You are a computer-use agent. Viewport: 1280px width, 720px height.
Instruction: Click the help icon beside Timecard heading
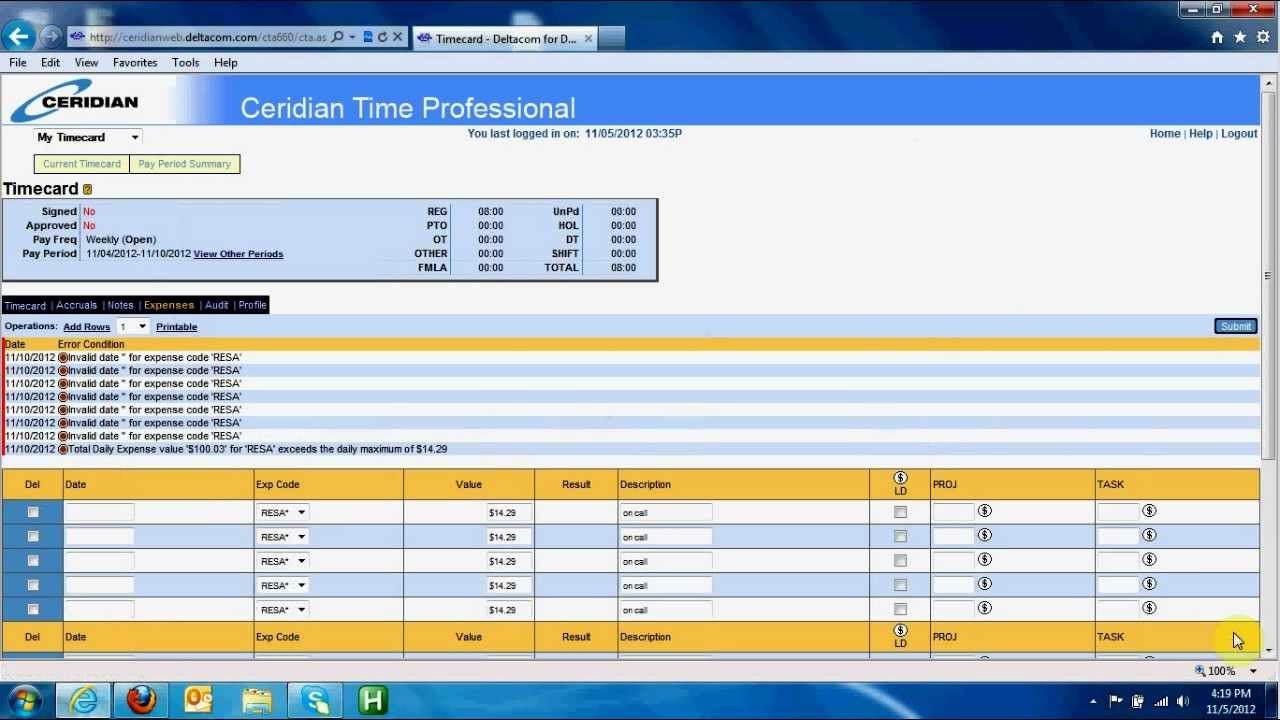(x=87, y=189)
